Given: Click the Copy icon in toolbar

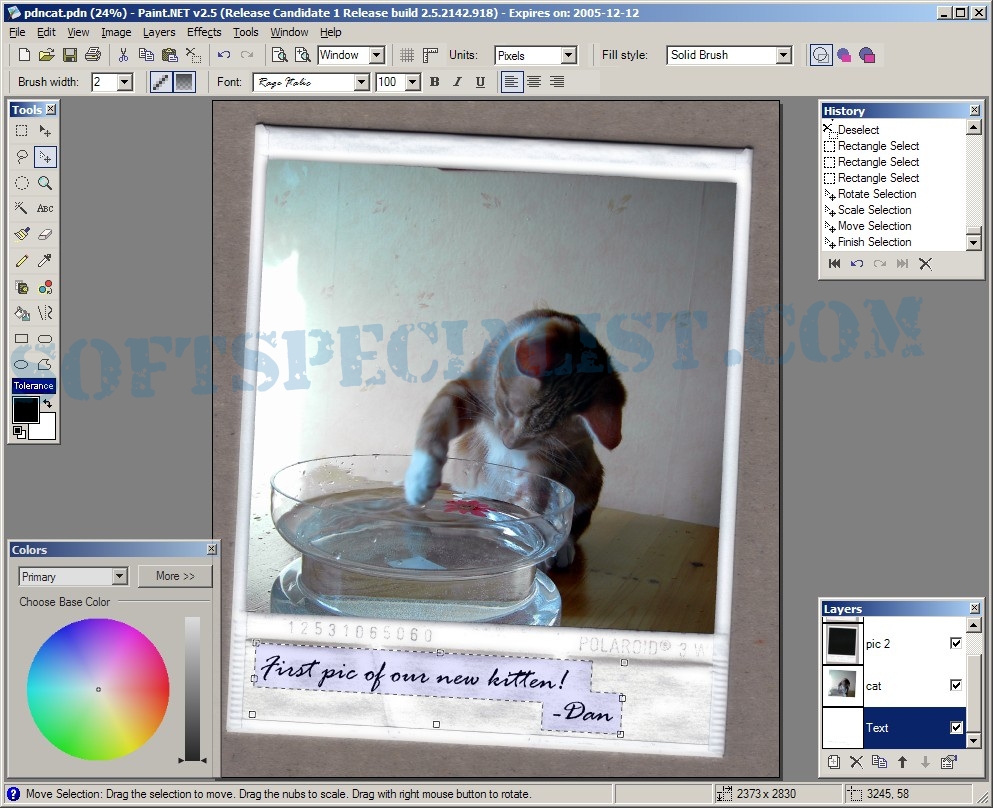Looking at the screenshot, I should pos(146,55).
